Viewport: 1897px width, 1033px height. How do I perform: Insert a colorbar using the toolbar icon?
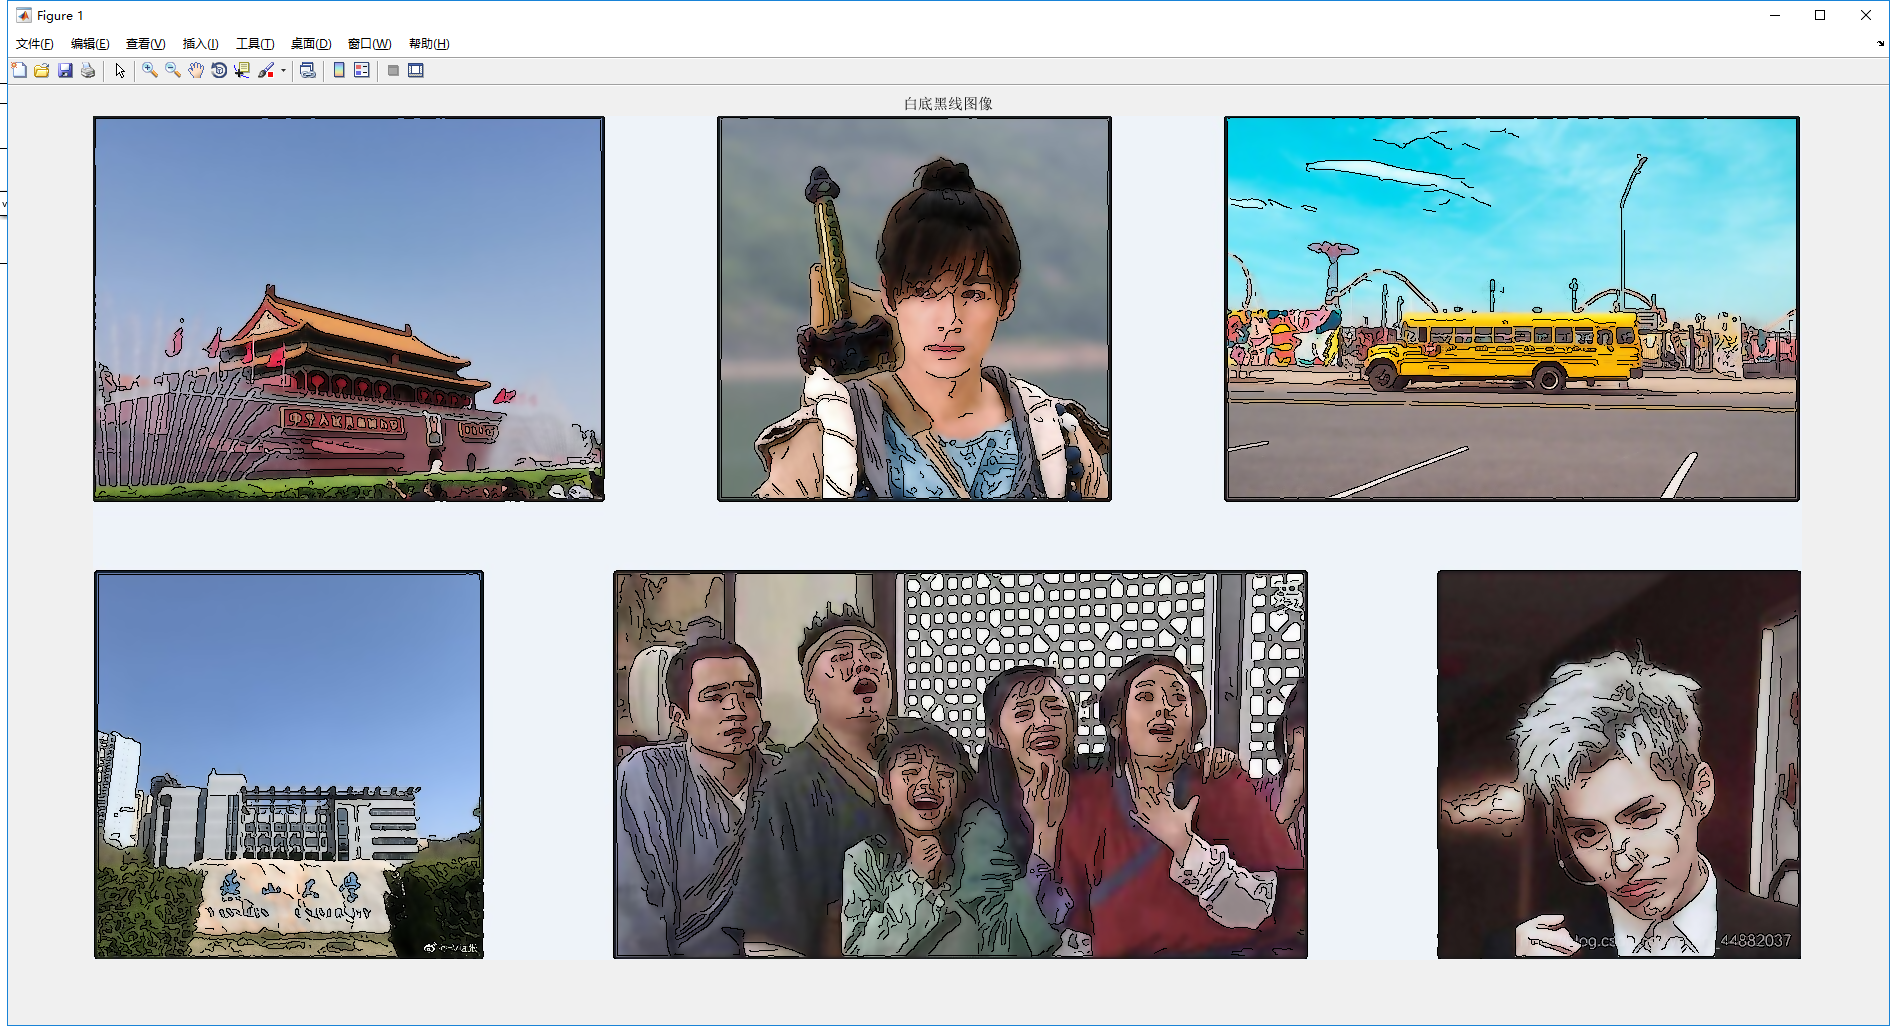point(339,70)
